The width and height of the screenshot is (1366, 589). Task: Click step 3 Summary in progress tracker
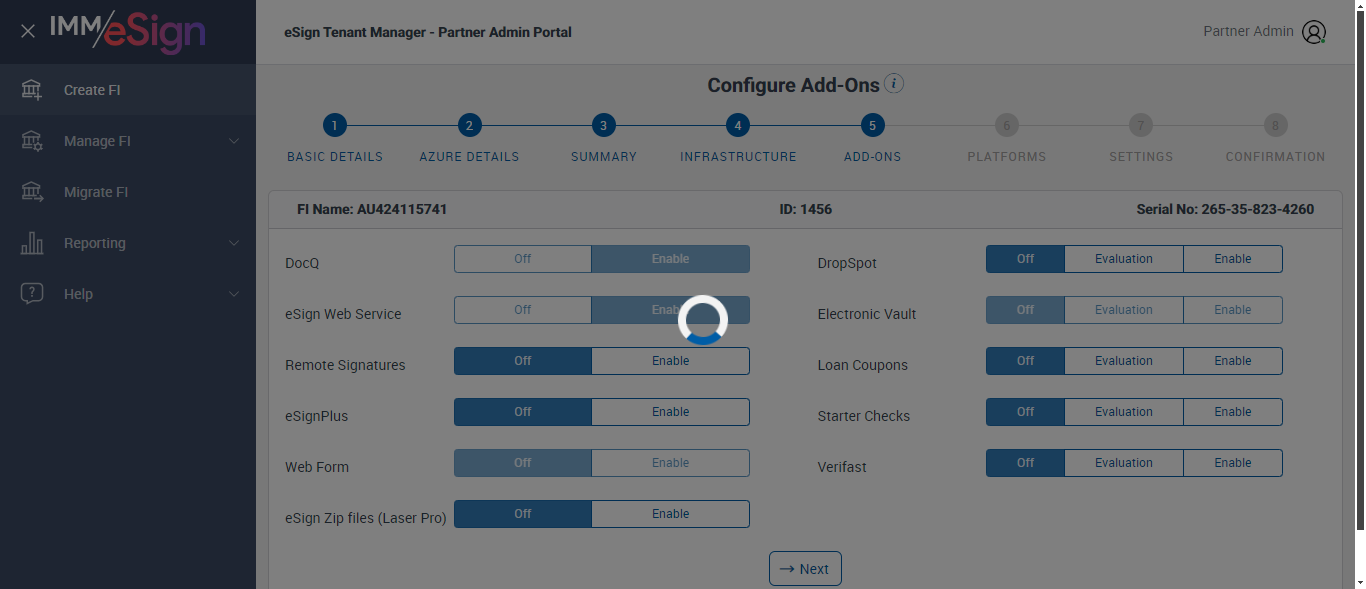(x=603, y=126)
